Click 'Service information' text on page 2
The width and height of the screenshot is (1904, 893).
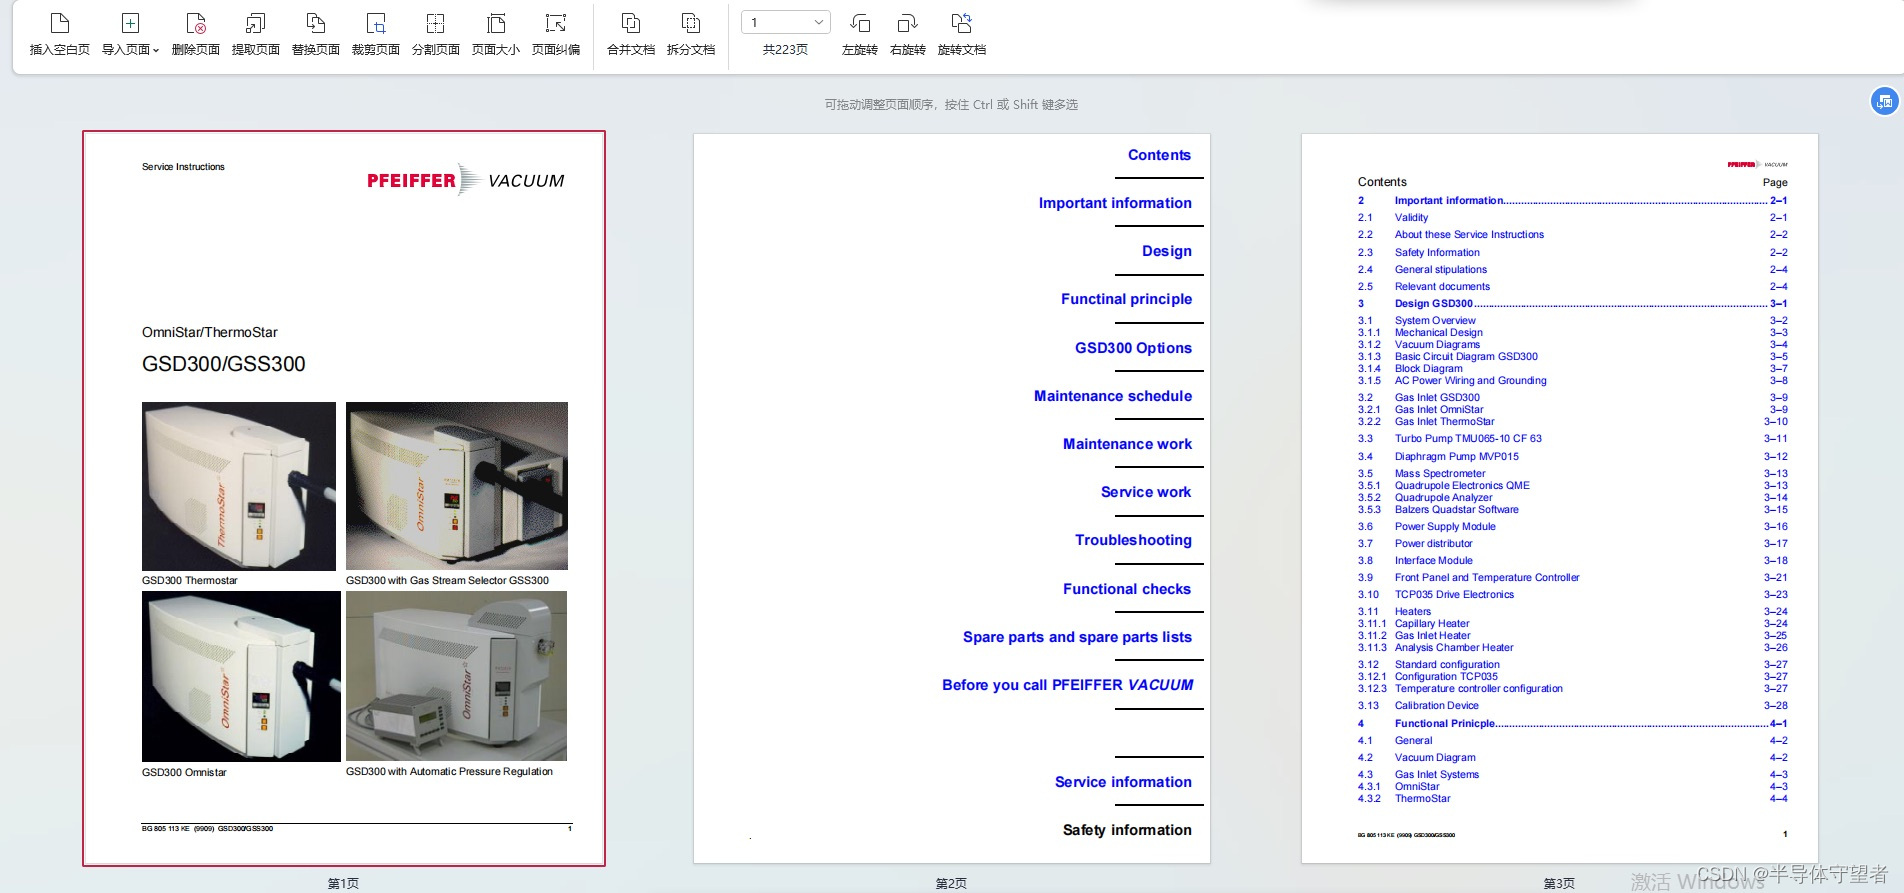click(1123, 782)
